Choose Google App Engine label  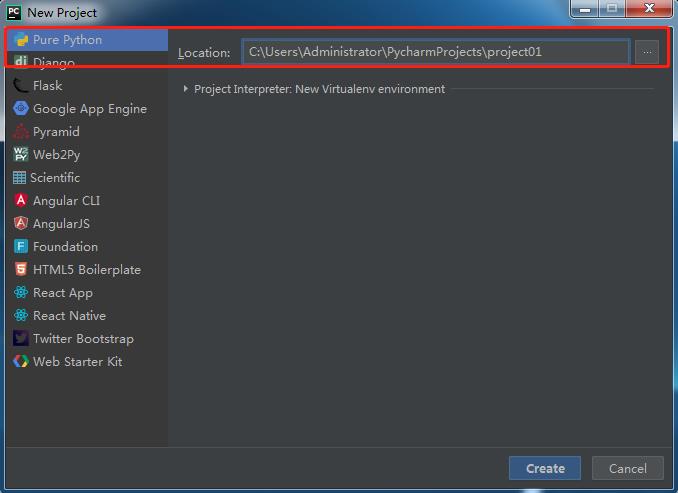click(x=90, y=109)
